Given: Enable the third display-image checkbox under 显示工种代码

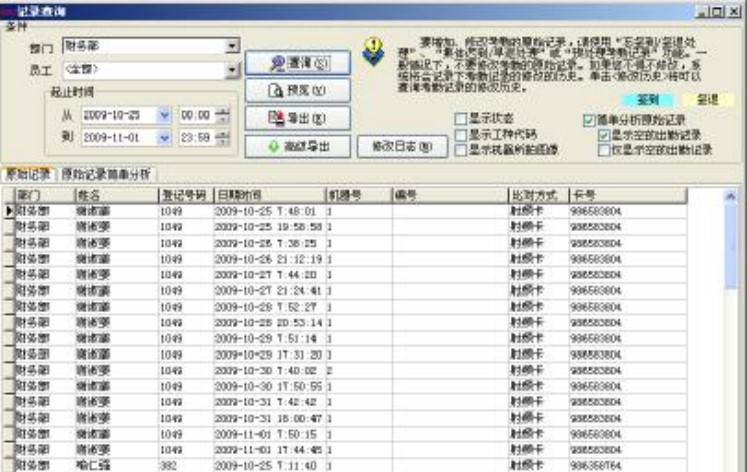Looking at the screenshot, I should (461, 151).
